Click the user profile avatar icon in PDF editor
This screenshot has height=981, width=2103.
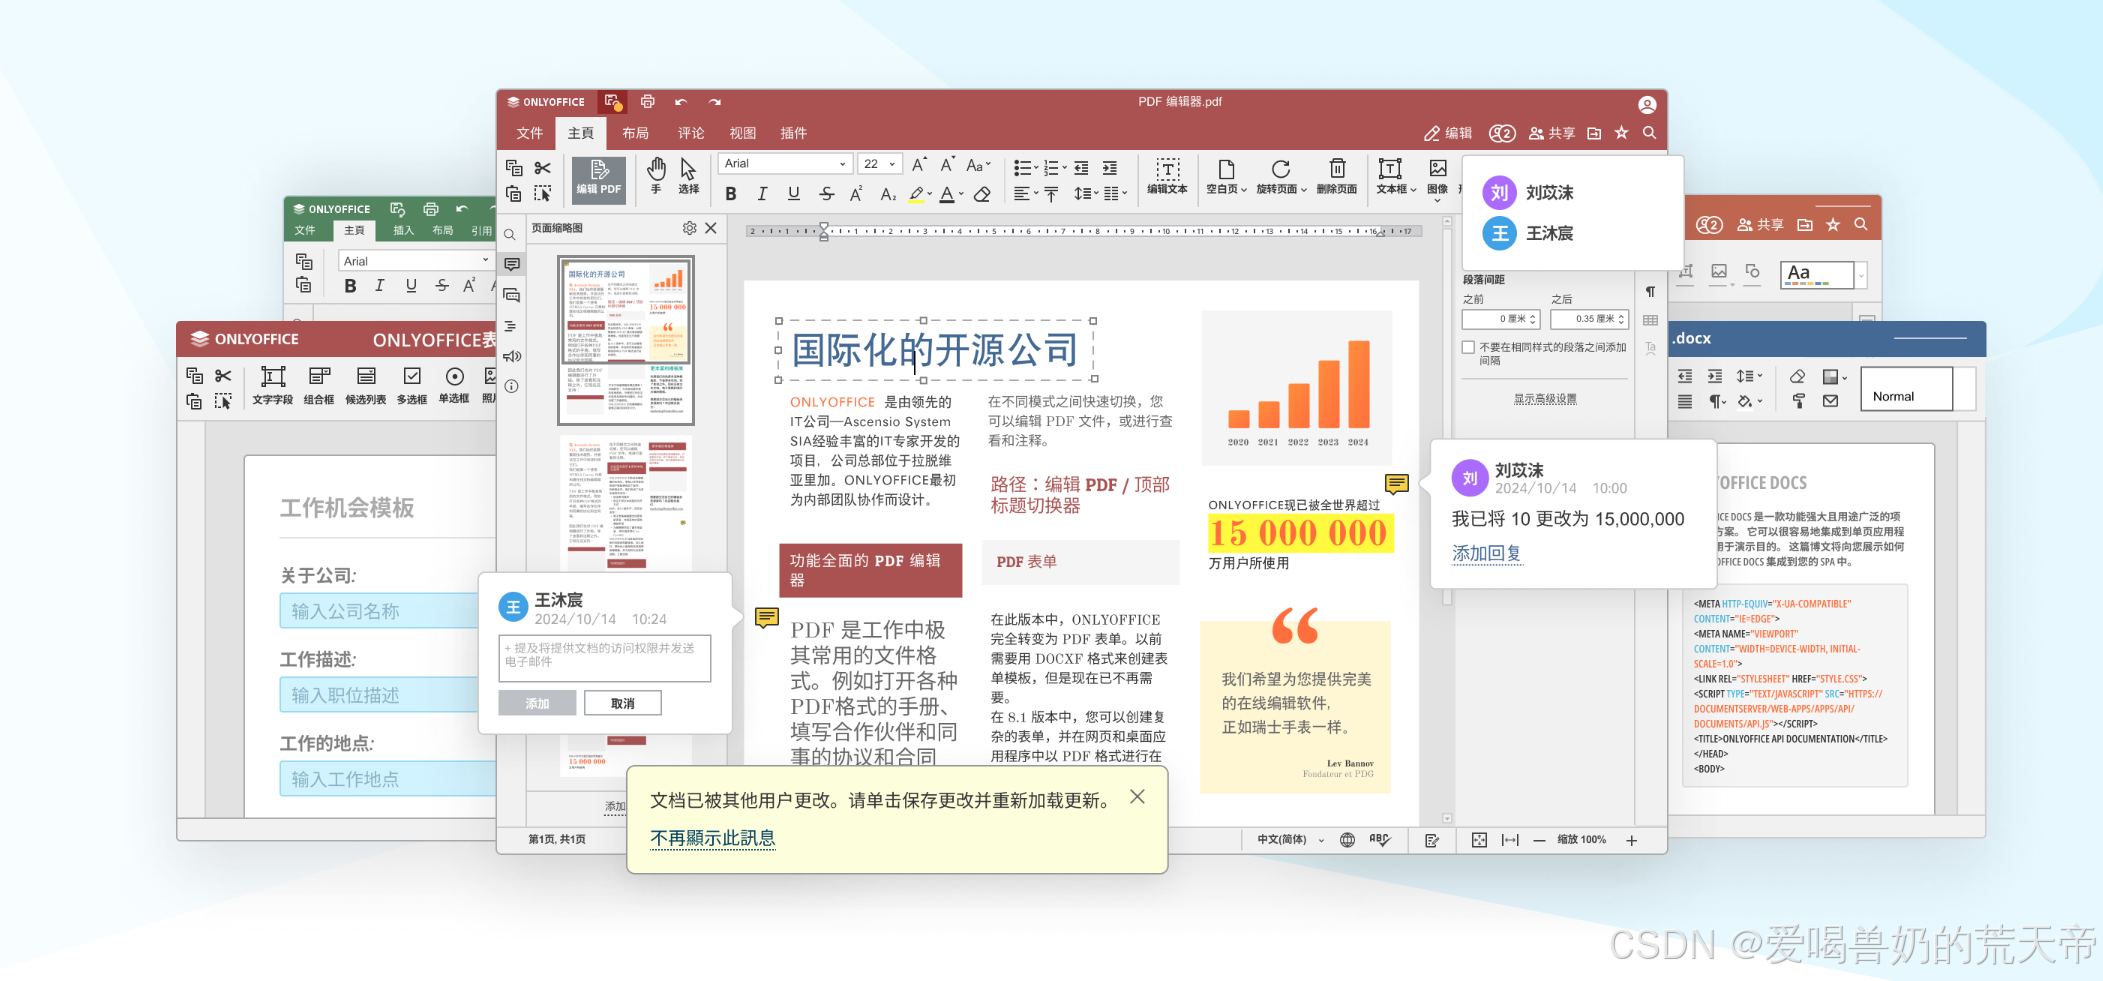1647,104
